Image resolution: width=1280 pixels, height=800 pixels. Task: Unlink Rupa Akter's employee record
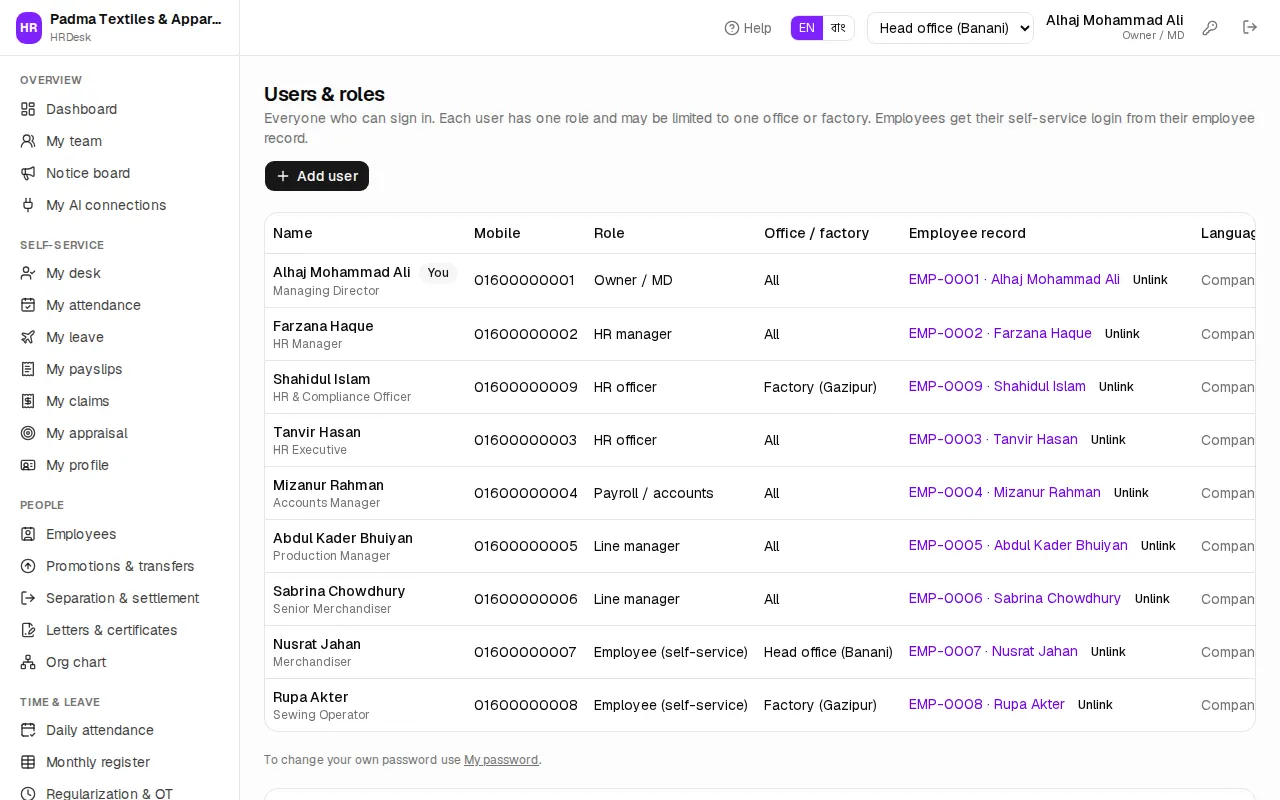(1095, 705)
